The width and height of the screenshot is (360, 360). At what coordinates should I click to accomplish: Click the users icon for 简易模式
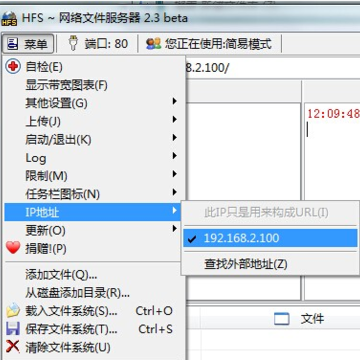pos(154,44)
